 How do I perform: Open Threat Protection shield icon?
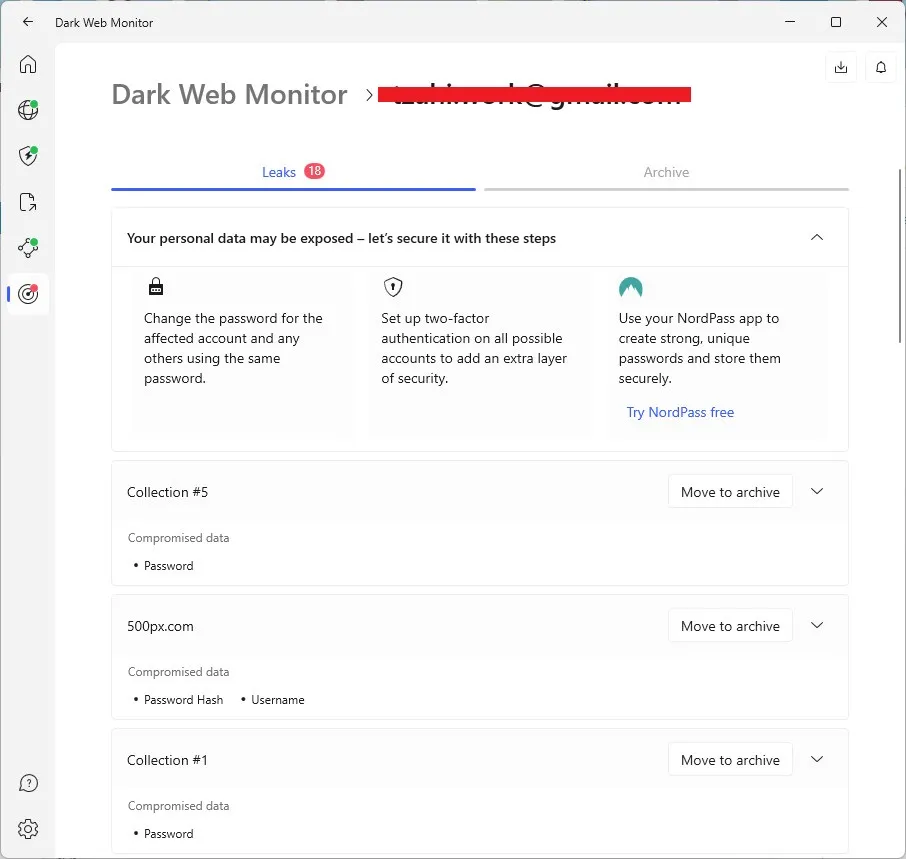[x=28, y=156]
